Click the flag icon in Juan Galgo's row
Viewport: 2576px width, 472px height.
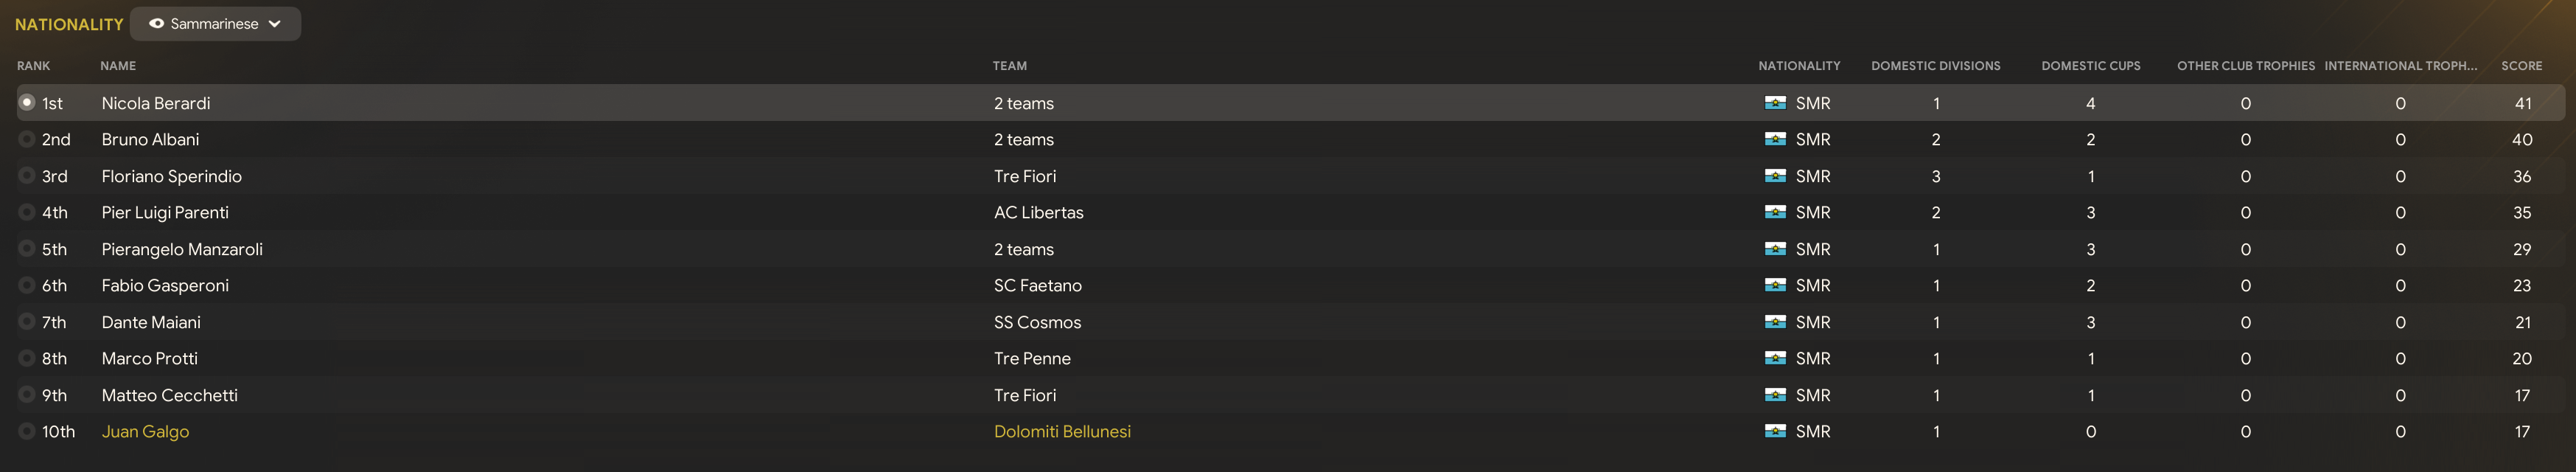[1775, 432]
